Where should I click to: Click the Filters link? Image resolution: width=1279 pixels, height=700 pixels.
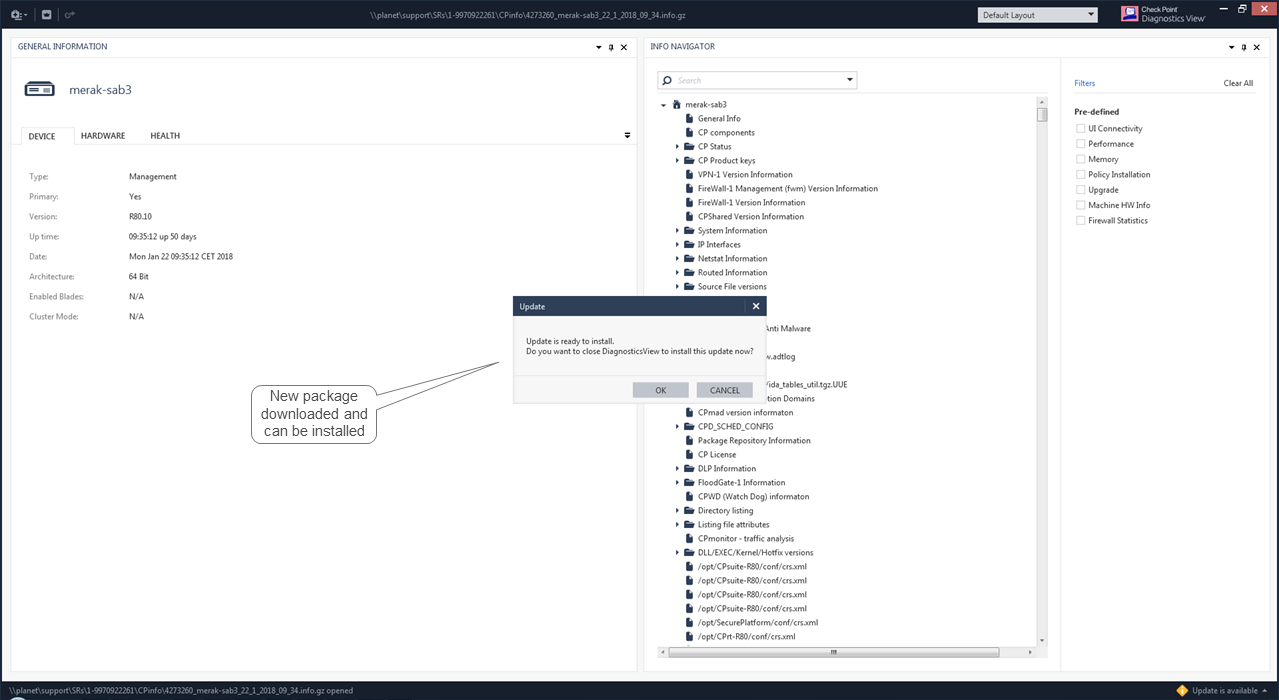point(1085,83)
